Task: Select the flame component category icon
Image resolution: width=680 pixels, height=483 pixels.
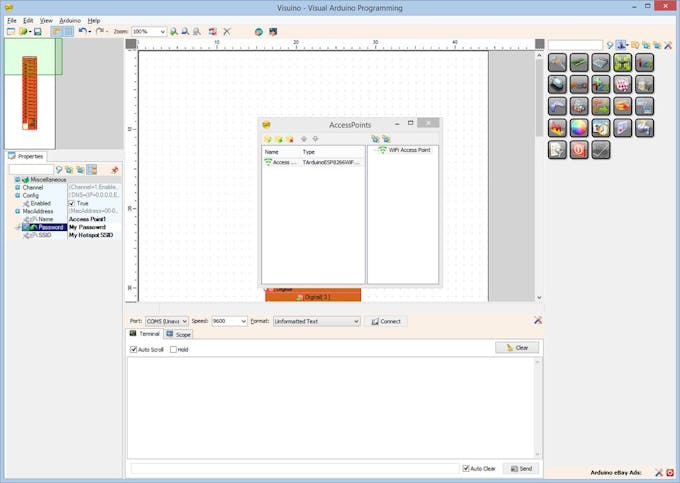Action: 557,127
